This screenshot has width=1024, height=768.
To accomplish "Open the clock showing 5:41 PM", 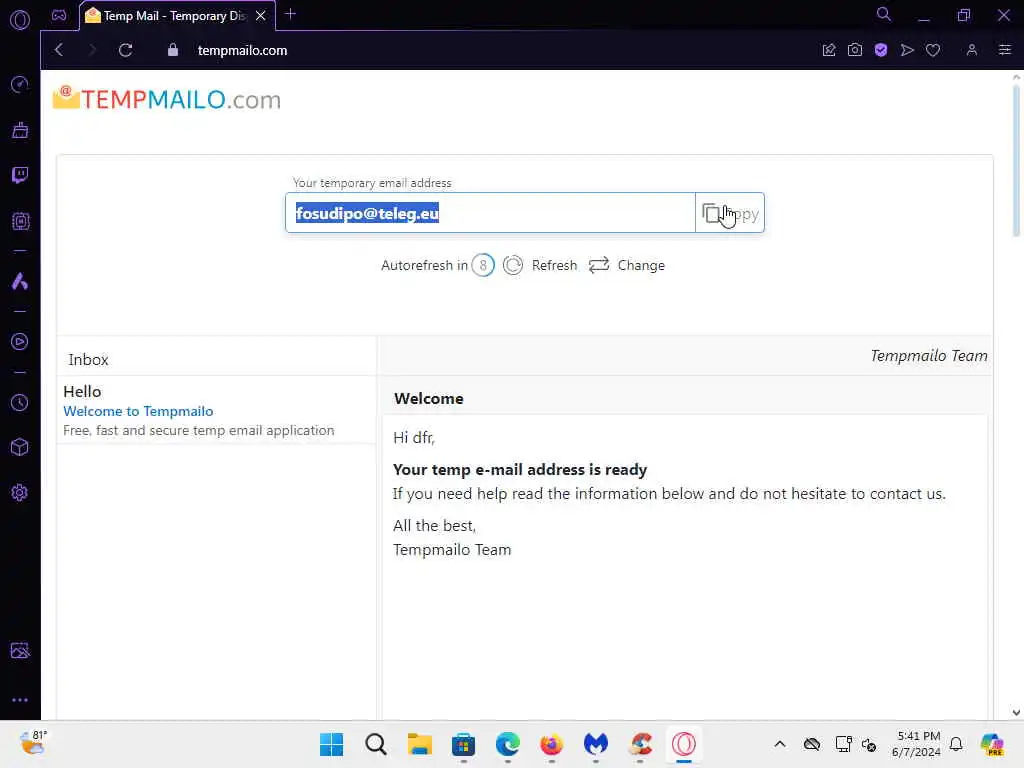I will coord(916,744).
